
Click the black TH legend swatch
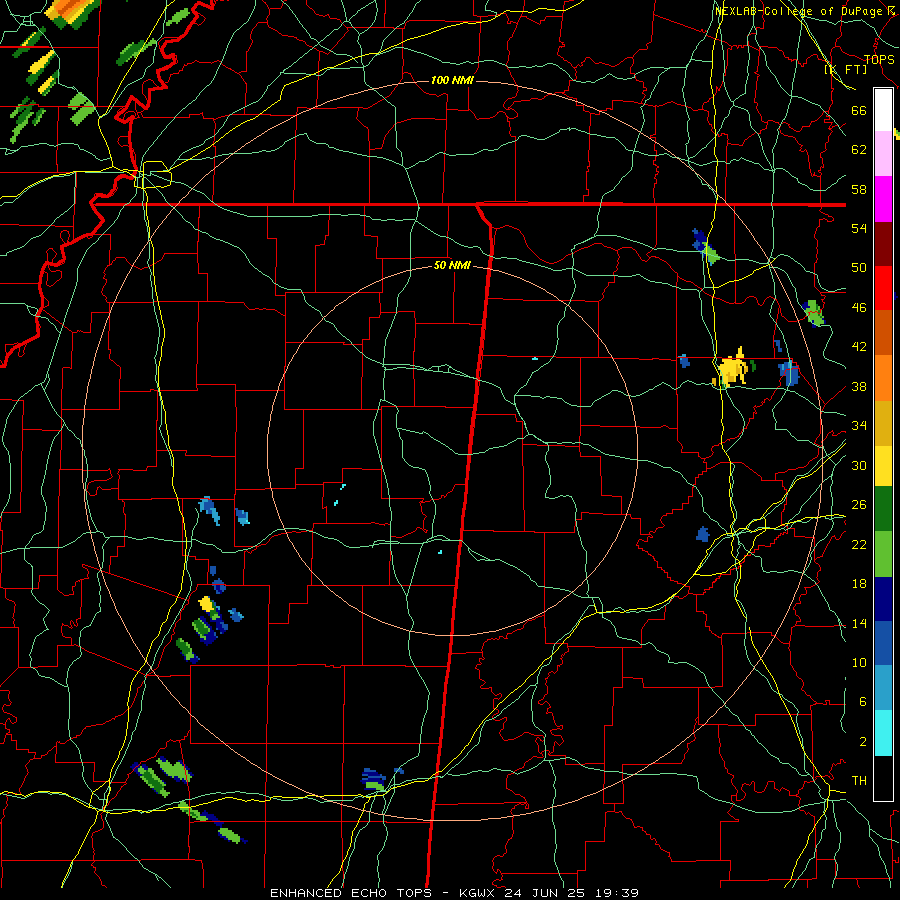(x=883, y=778)
